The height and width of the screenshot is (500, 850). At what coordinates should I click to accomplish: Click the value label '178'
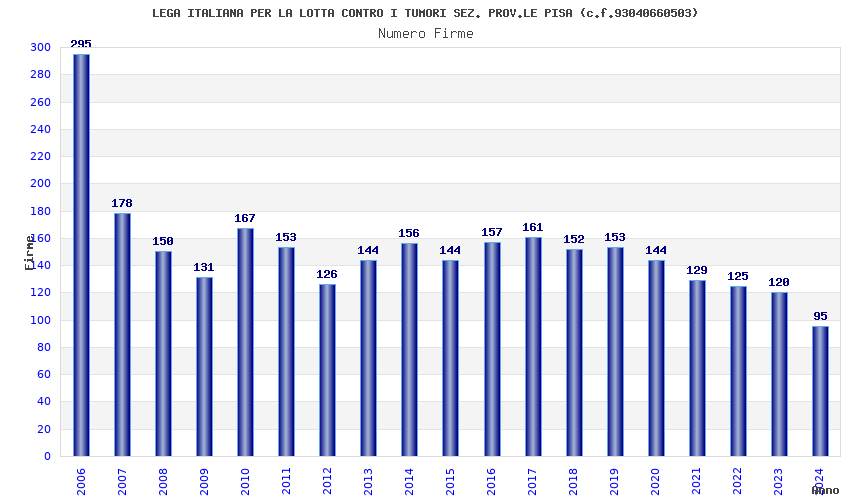122,203
